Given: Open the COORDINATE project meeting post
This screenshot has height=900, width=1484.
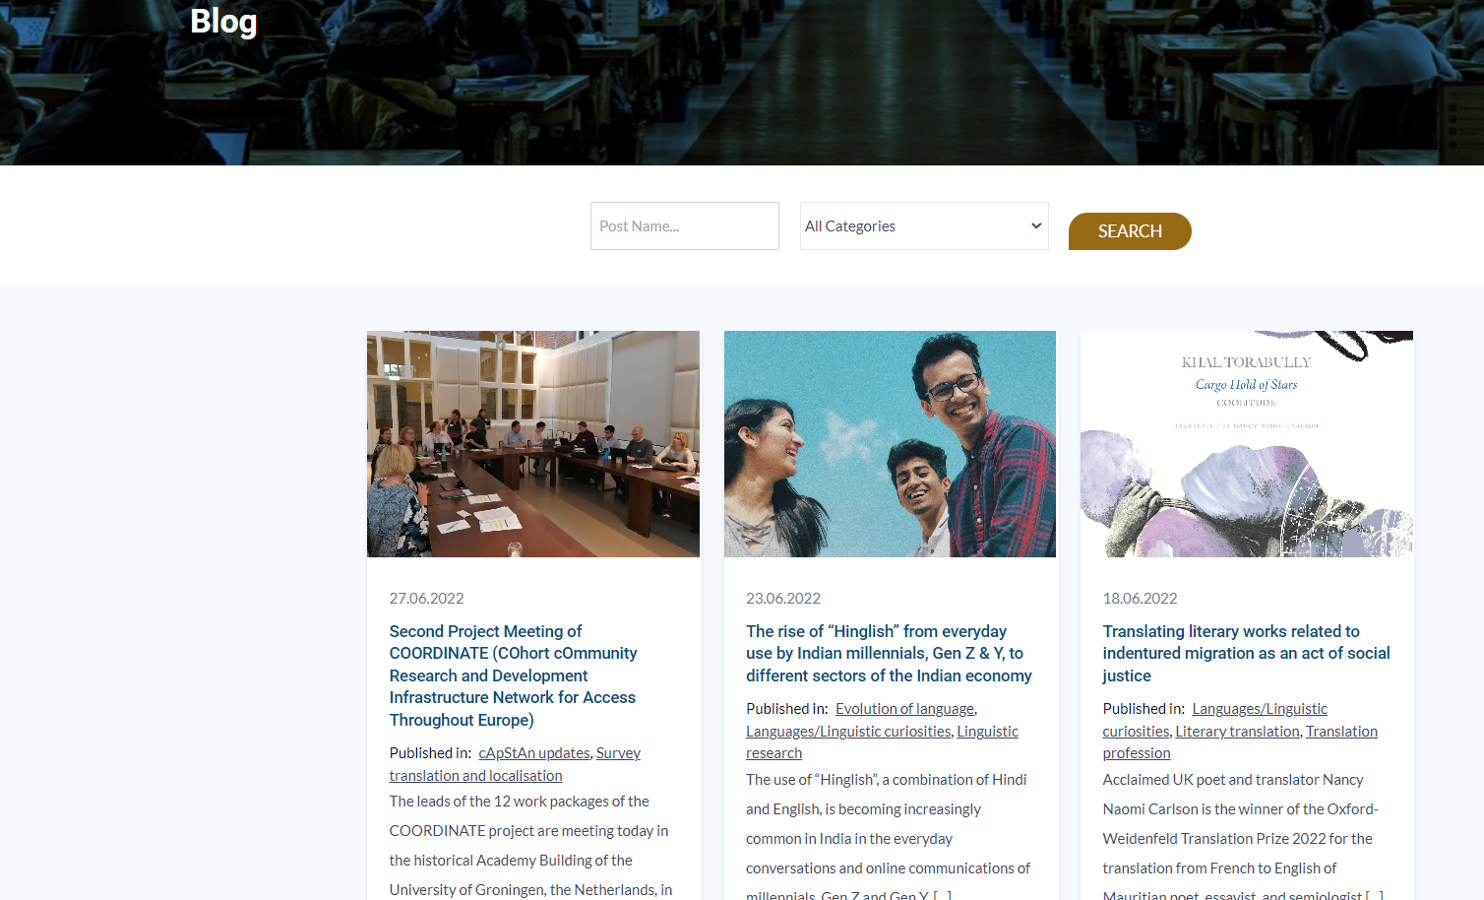Looking at the screenshot, I should click(513, 675).
